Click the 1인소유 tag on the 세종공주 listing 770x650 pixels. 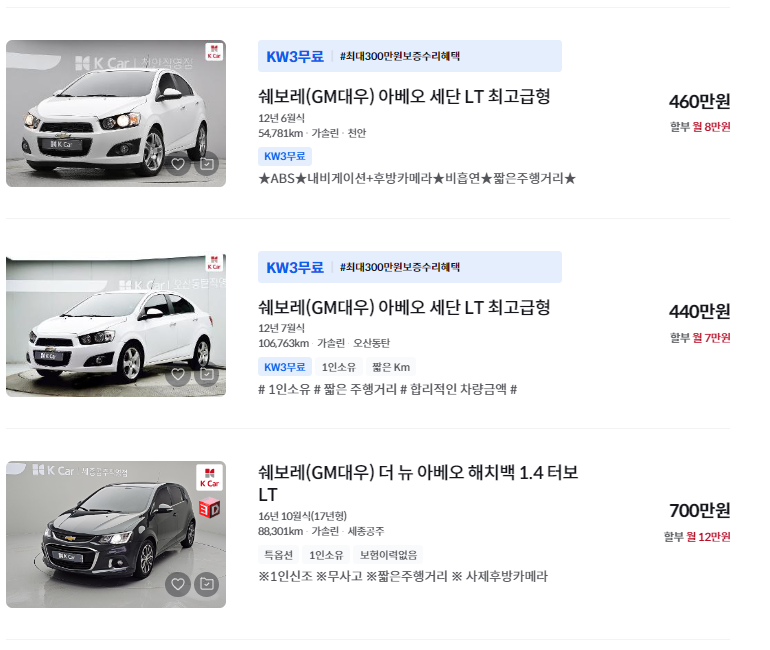point(326,555)
